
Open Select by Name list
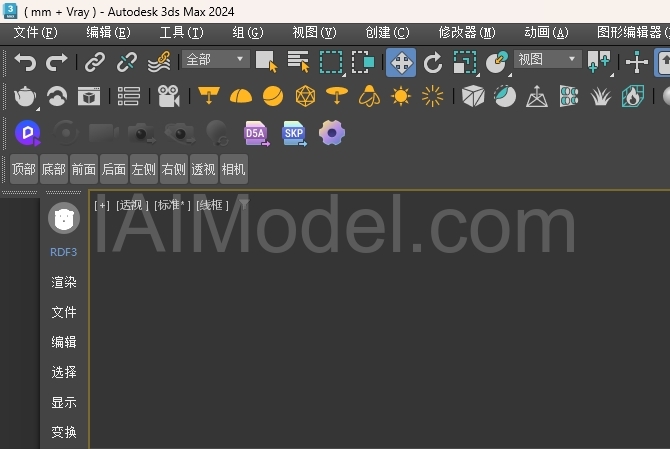coord(298,62)
